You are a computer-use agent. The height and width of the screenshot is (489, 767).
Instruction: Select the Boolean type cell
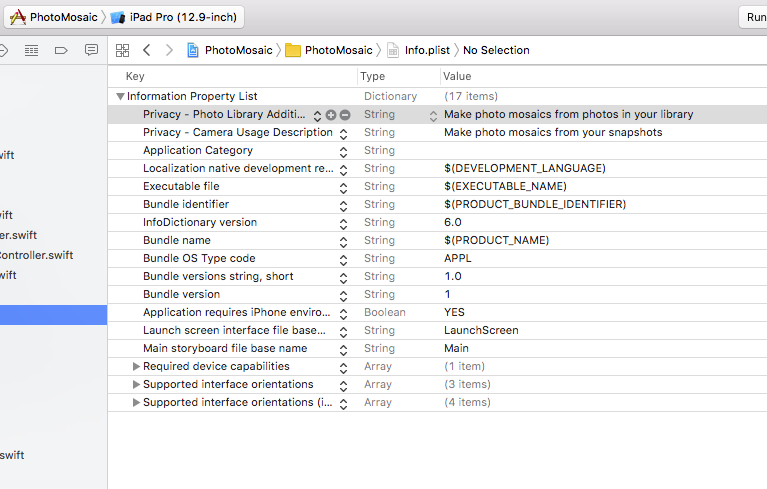coord(384,312)
